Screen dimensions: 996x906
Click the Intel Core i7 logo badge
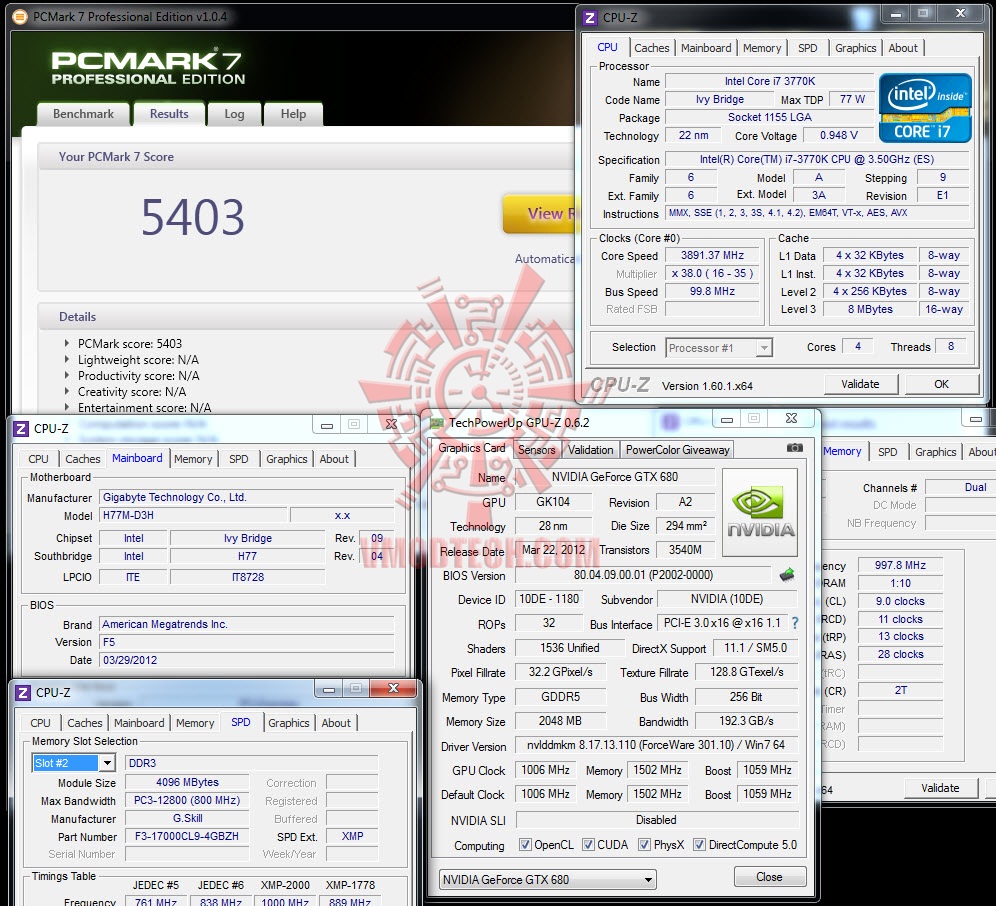point(925,108)
